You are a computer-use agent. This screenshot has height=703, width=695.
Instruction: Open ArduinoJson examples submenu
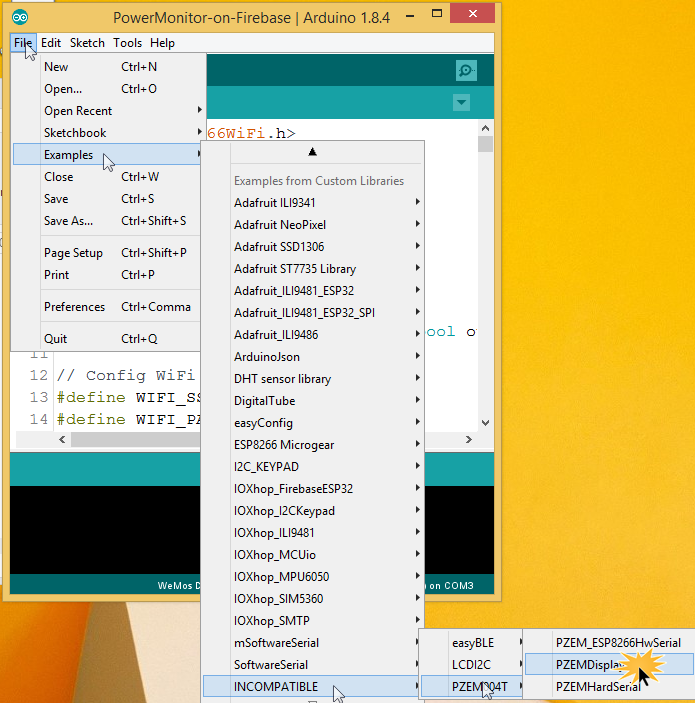pos(313,357)
